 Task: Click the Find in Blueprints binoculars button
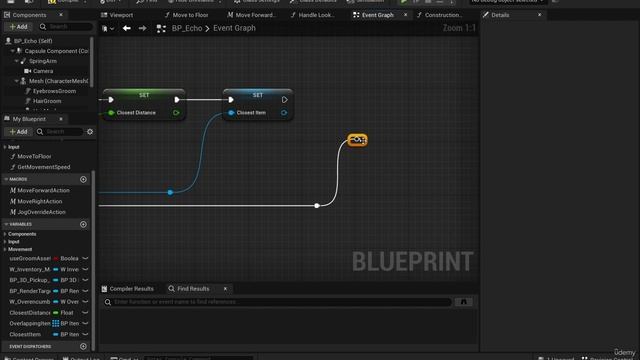464,302
